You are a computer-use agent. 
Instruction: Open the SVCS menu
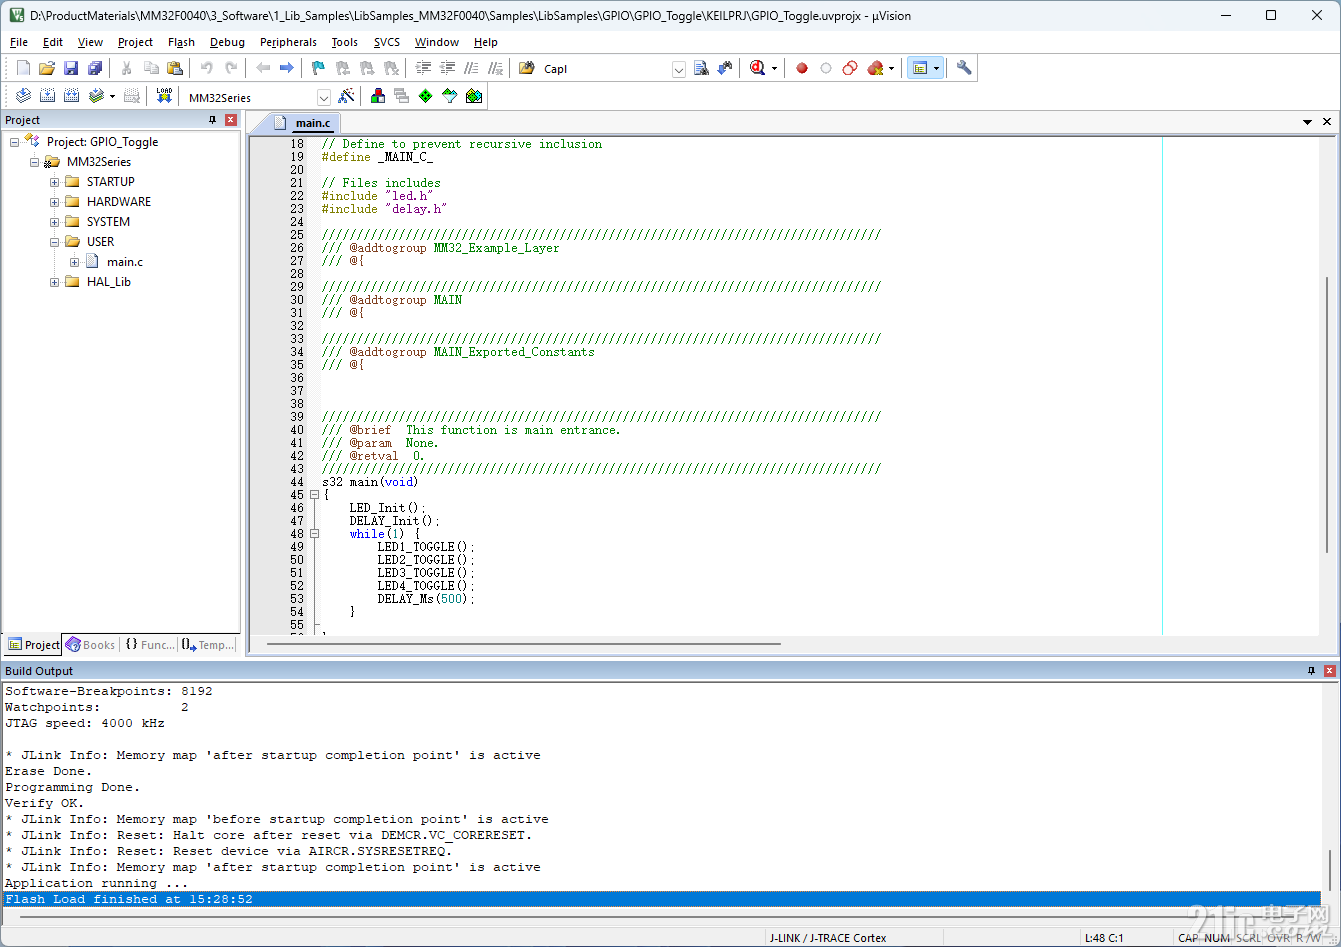pos(386,42)
